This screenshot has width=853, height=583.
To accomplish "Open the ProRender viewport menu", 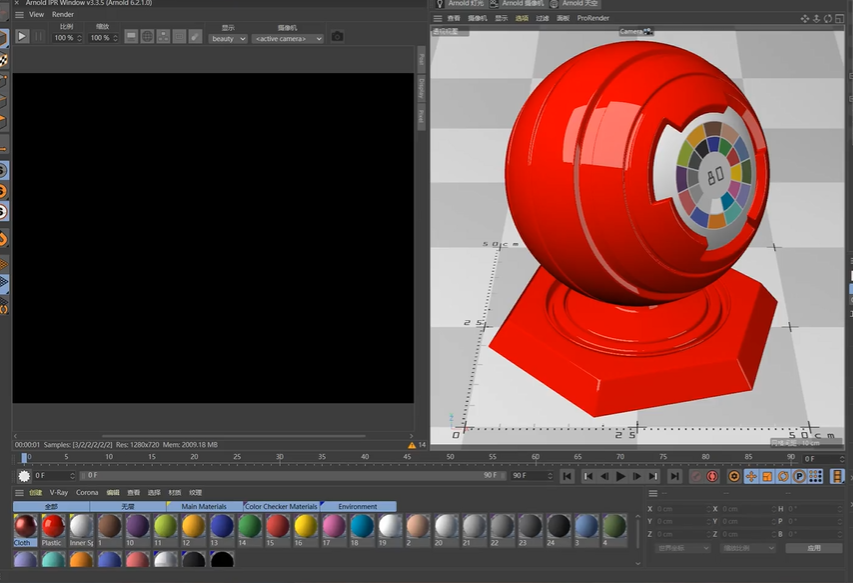I will 593,18.
